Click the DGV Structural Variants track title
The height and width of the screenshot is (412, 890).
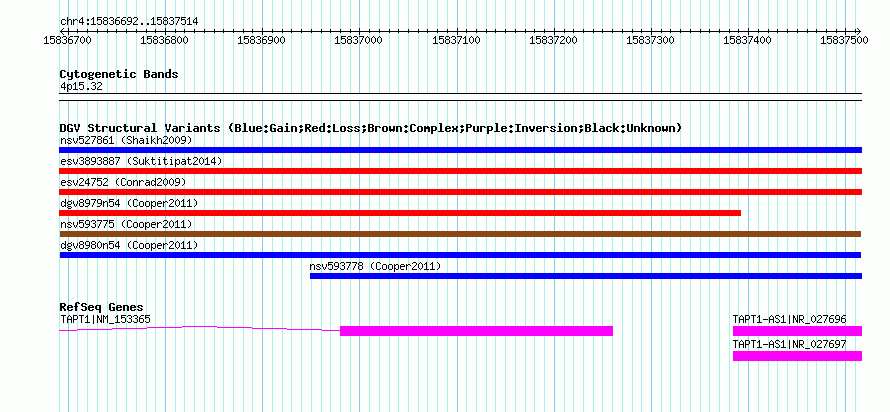(371, 128)
